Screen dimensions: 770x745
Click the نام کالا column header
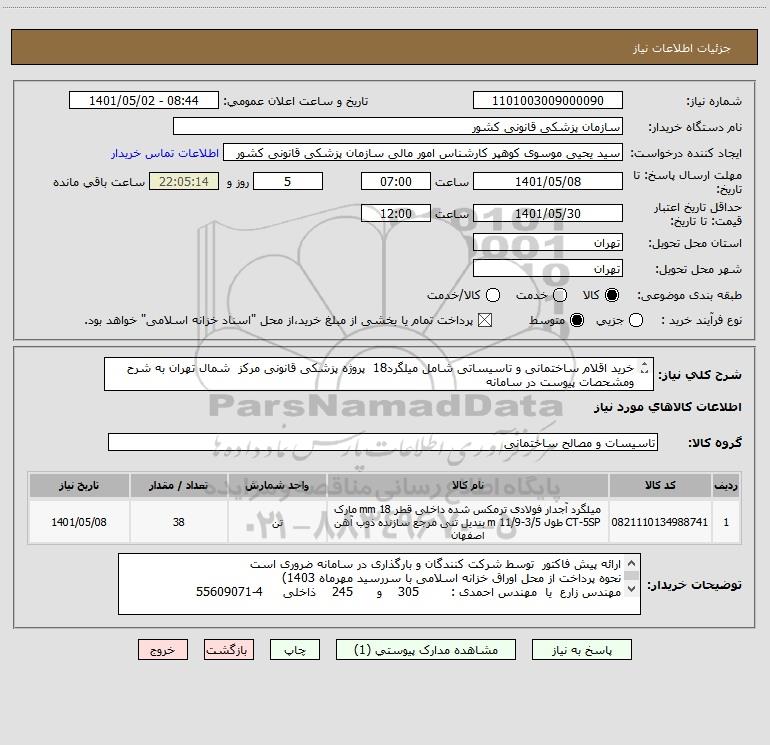pyautogui.click(x=468, y=485)
